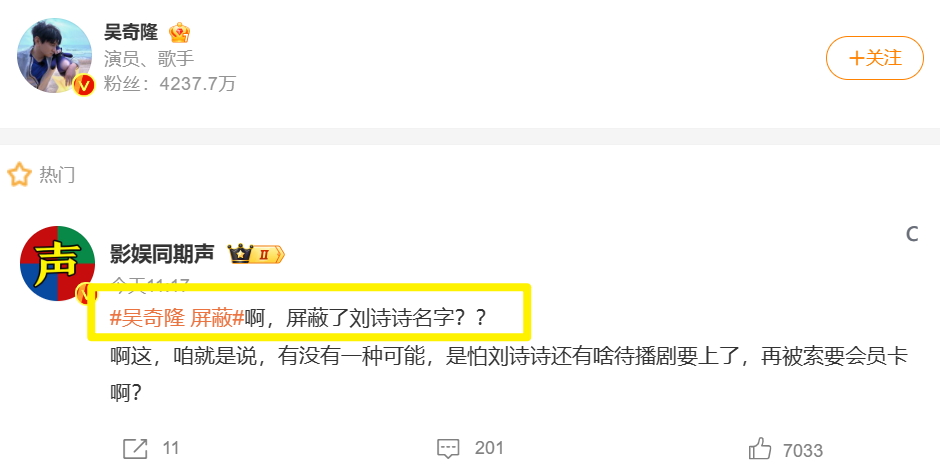Click the verified V badge on 吴奇隆's avatar

click(x=85, y=86)
